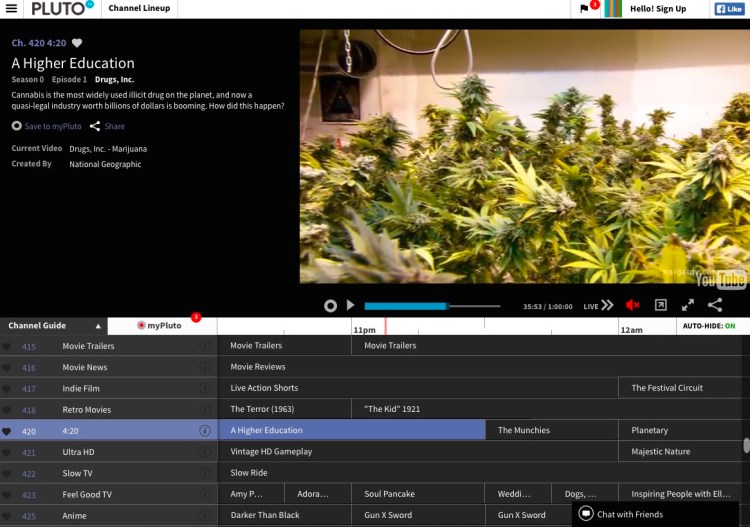Screen dimensions: 750x527
Task: Click the video preview area
Action: pyautogui.click(x=525, y=157)
